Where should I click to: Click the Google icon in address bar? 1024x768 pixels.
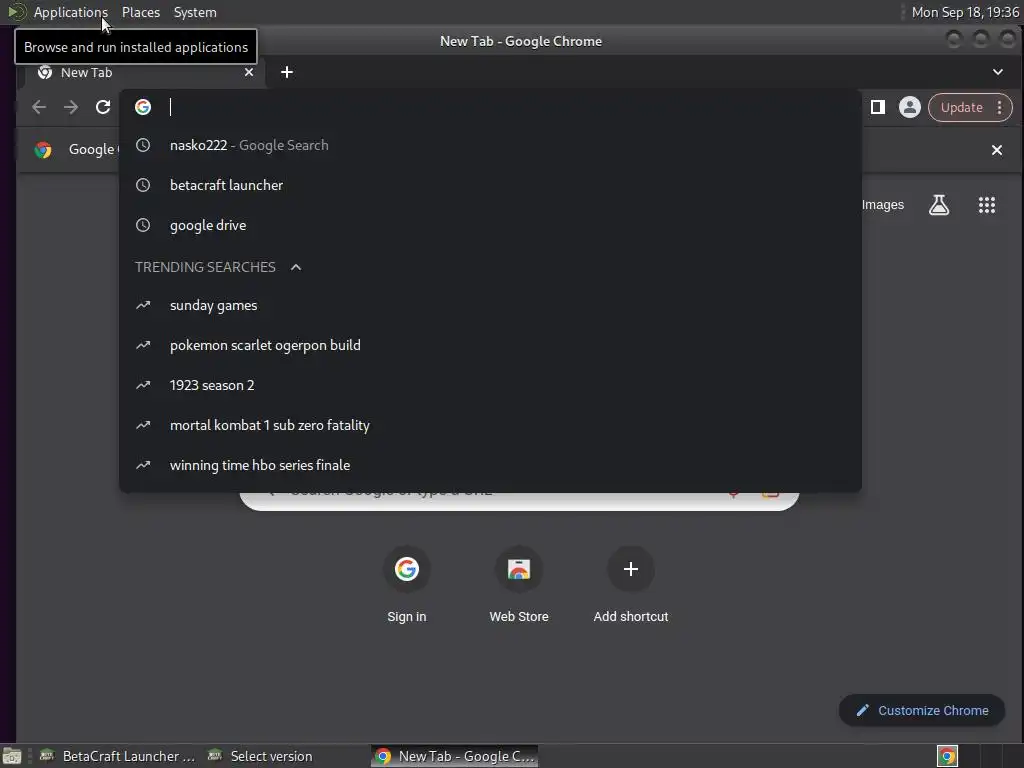click(x=143, y=107)
